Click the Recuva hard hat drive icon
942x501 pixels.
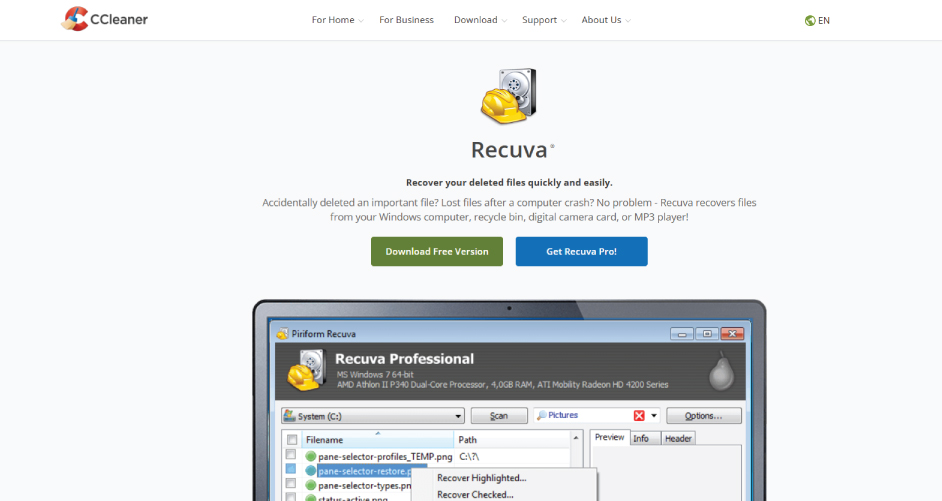point(509,97)
